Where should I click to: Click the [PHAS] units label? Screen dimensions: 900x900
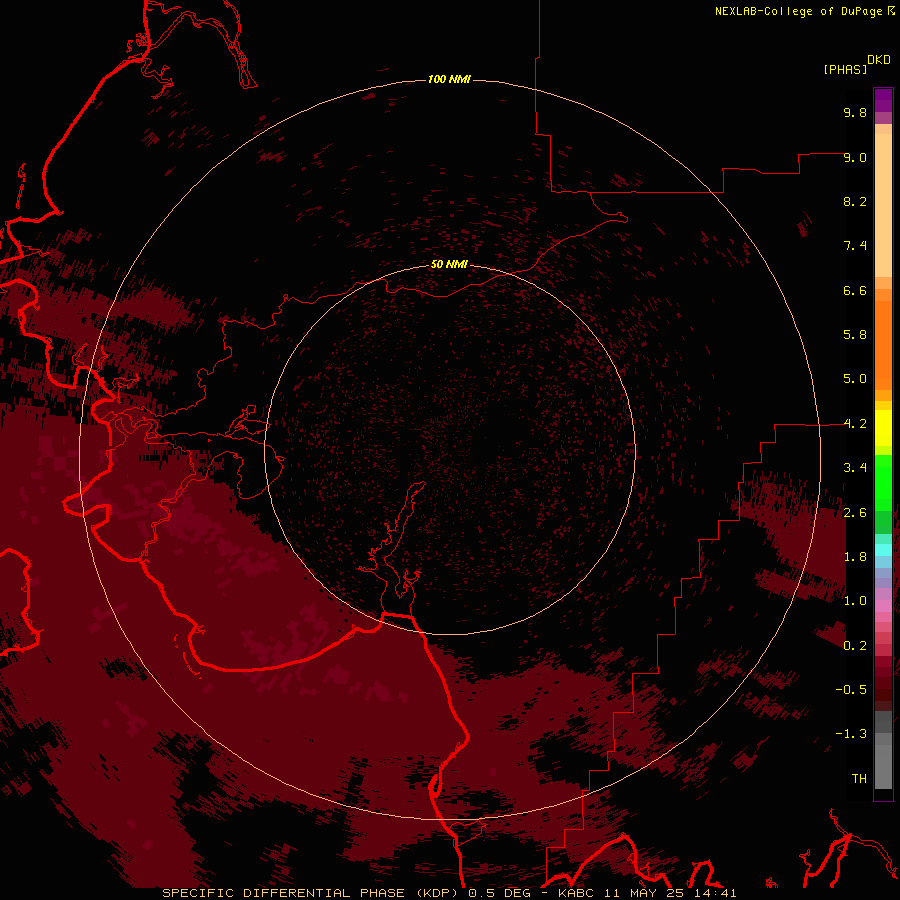pyautogui.click(x=845, y=69)
